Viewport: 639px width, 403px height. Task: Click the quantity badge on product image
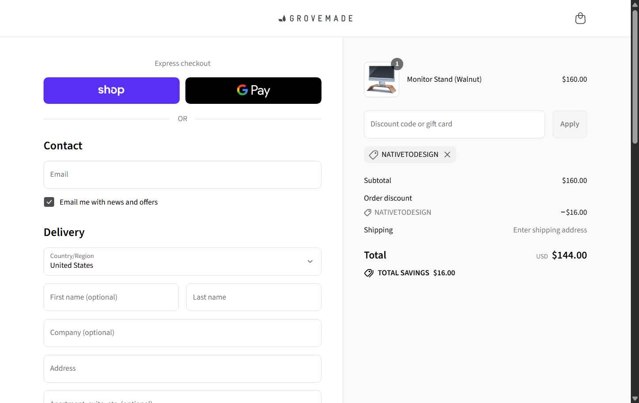tap(397, 64)
